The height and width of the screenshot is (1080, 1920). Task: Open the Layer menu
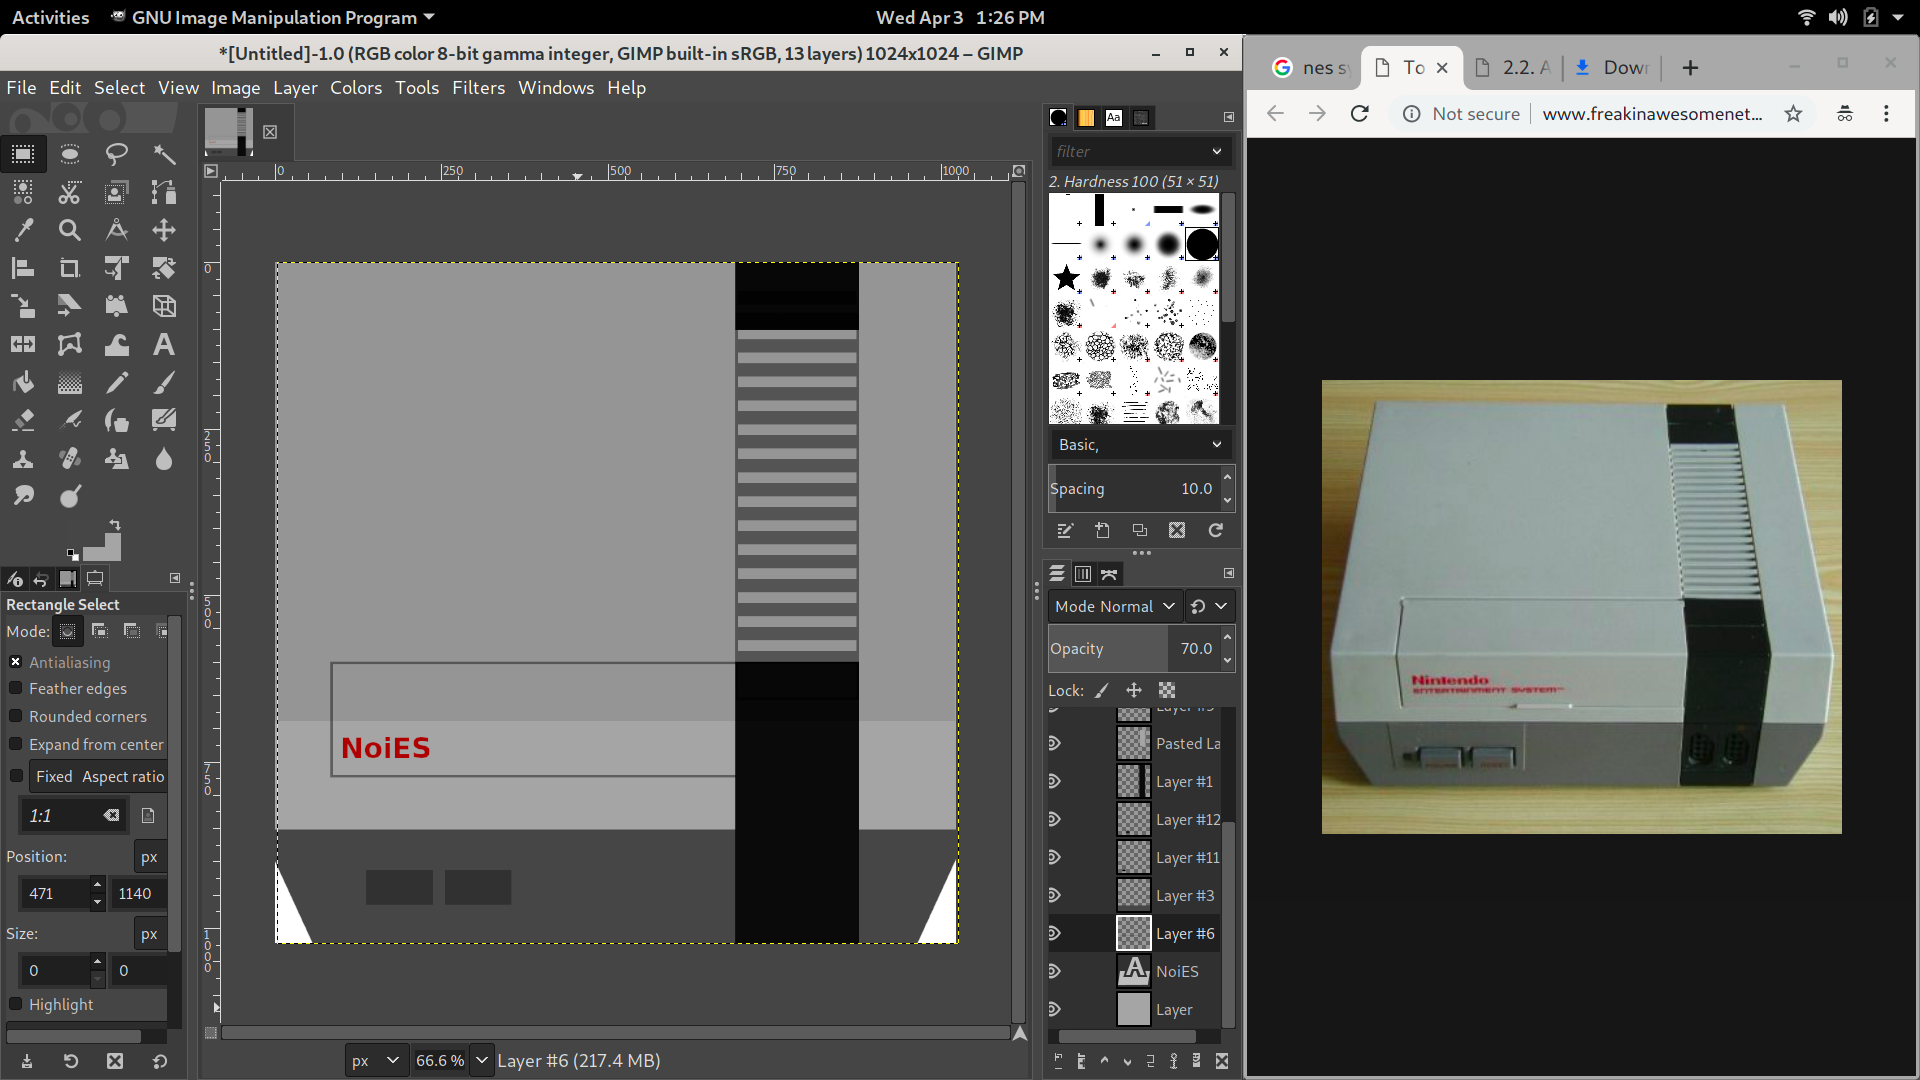[295, 88]
